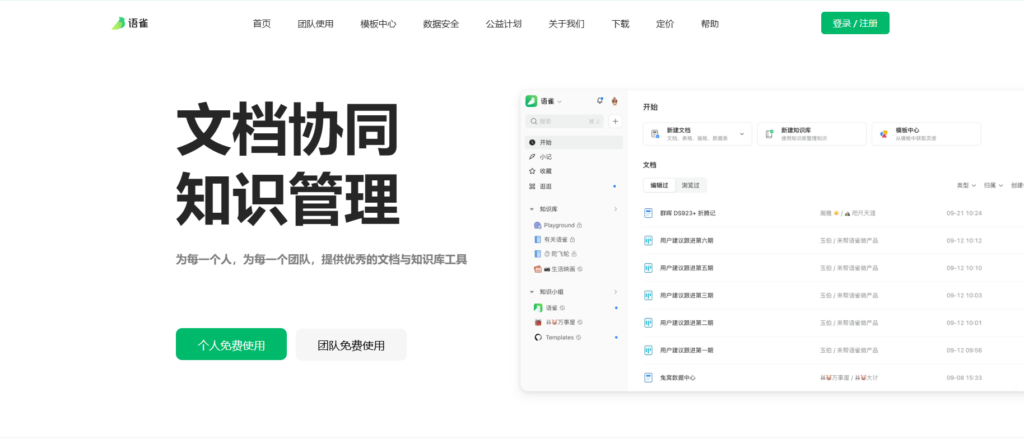Open the 团队使用 nav item
Viewport: 1024px width, 439px height.
point(315,24)
